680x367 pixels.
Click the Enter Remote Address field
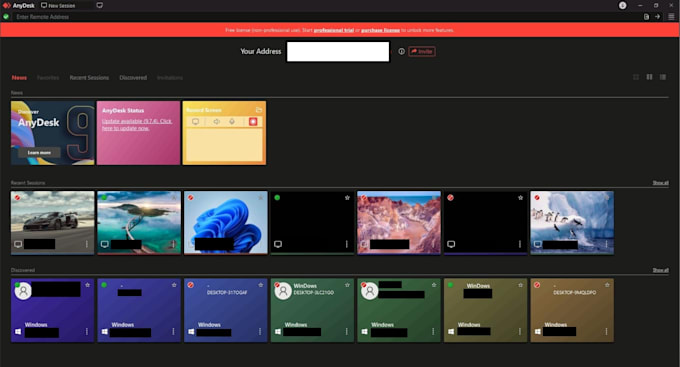(x=325, y=17)
